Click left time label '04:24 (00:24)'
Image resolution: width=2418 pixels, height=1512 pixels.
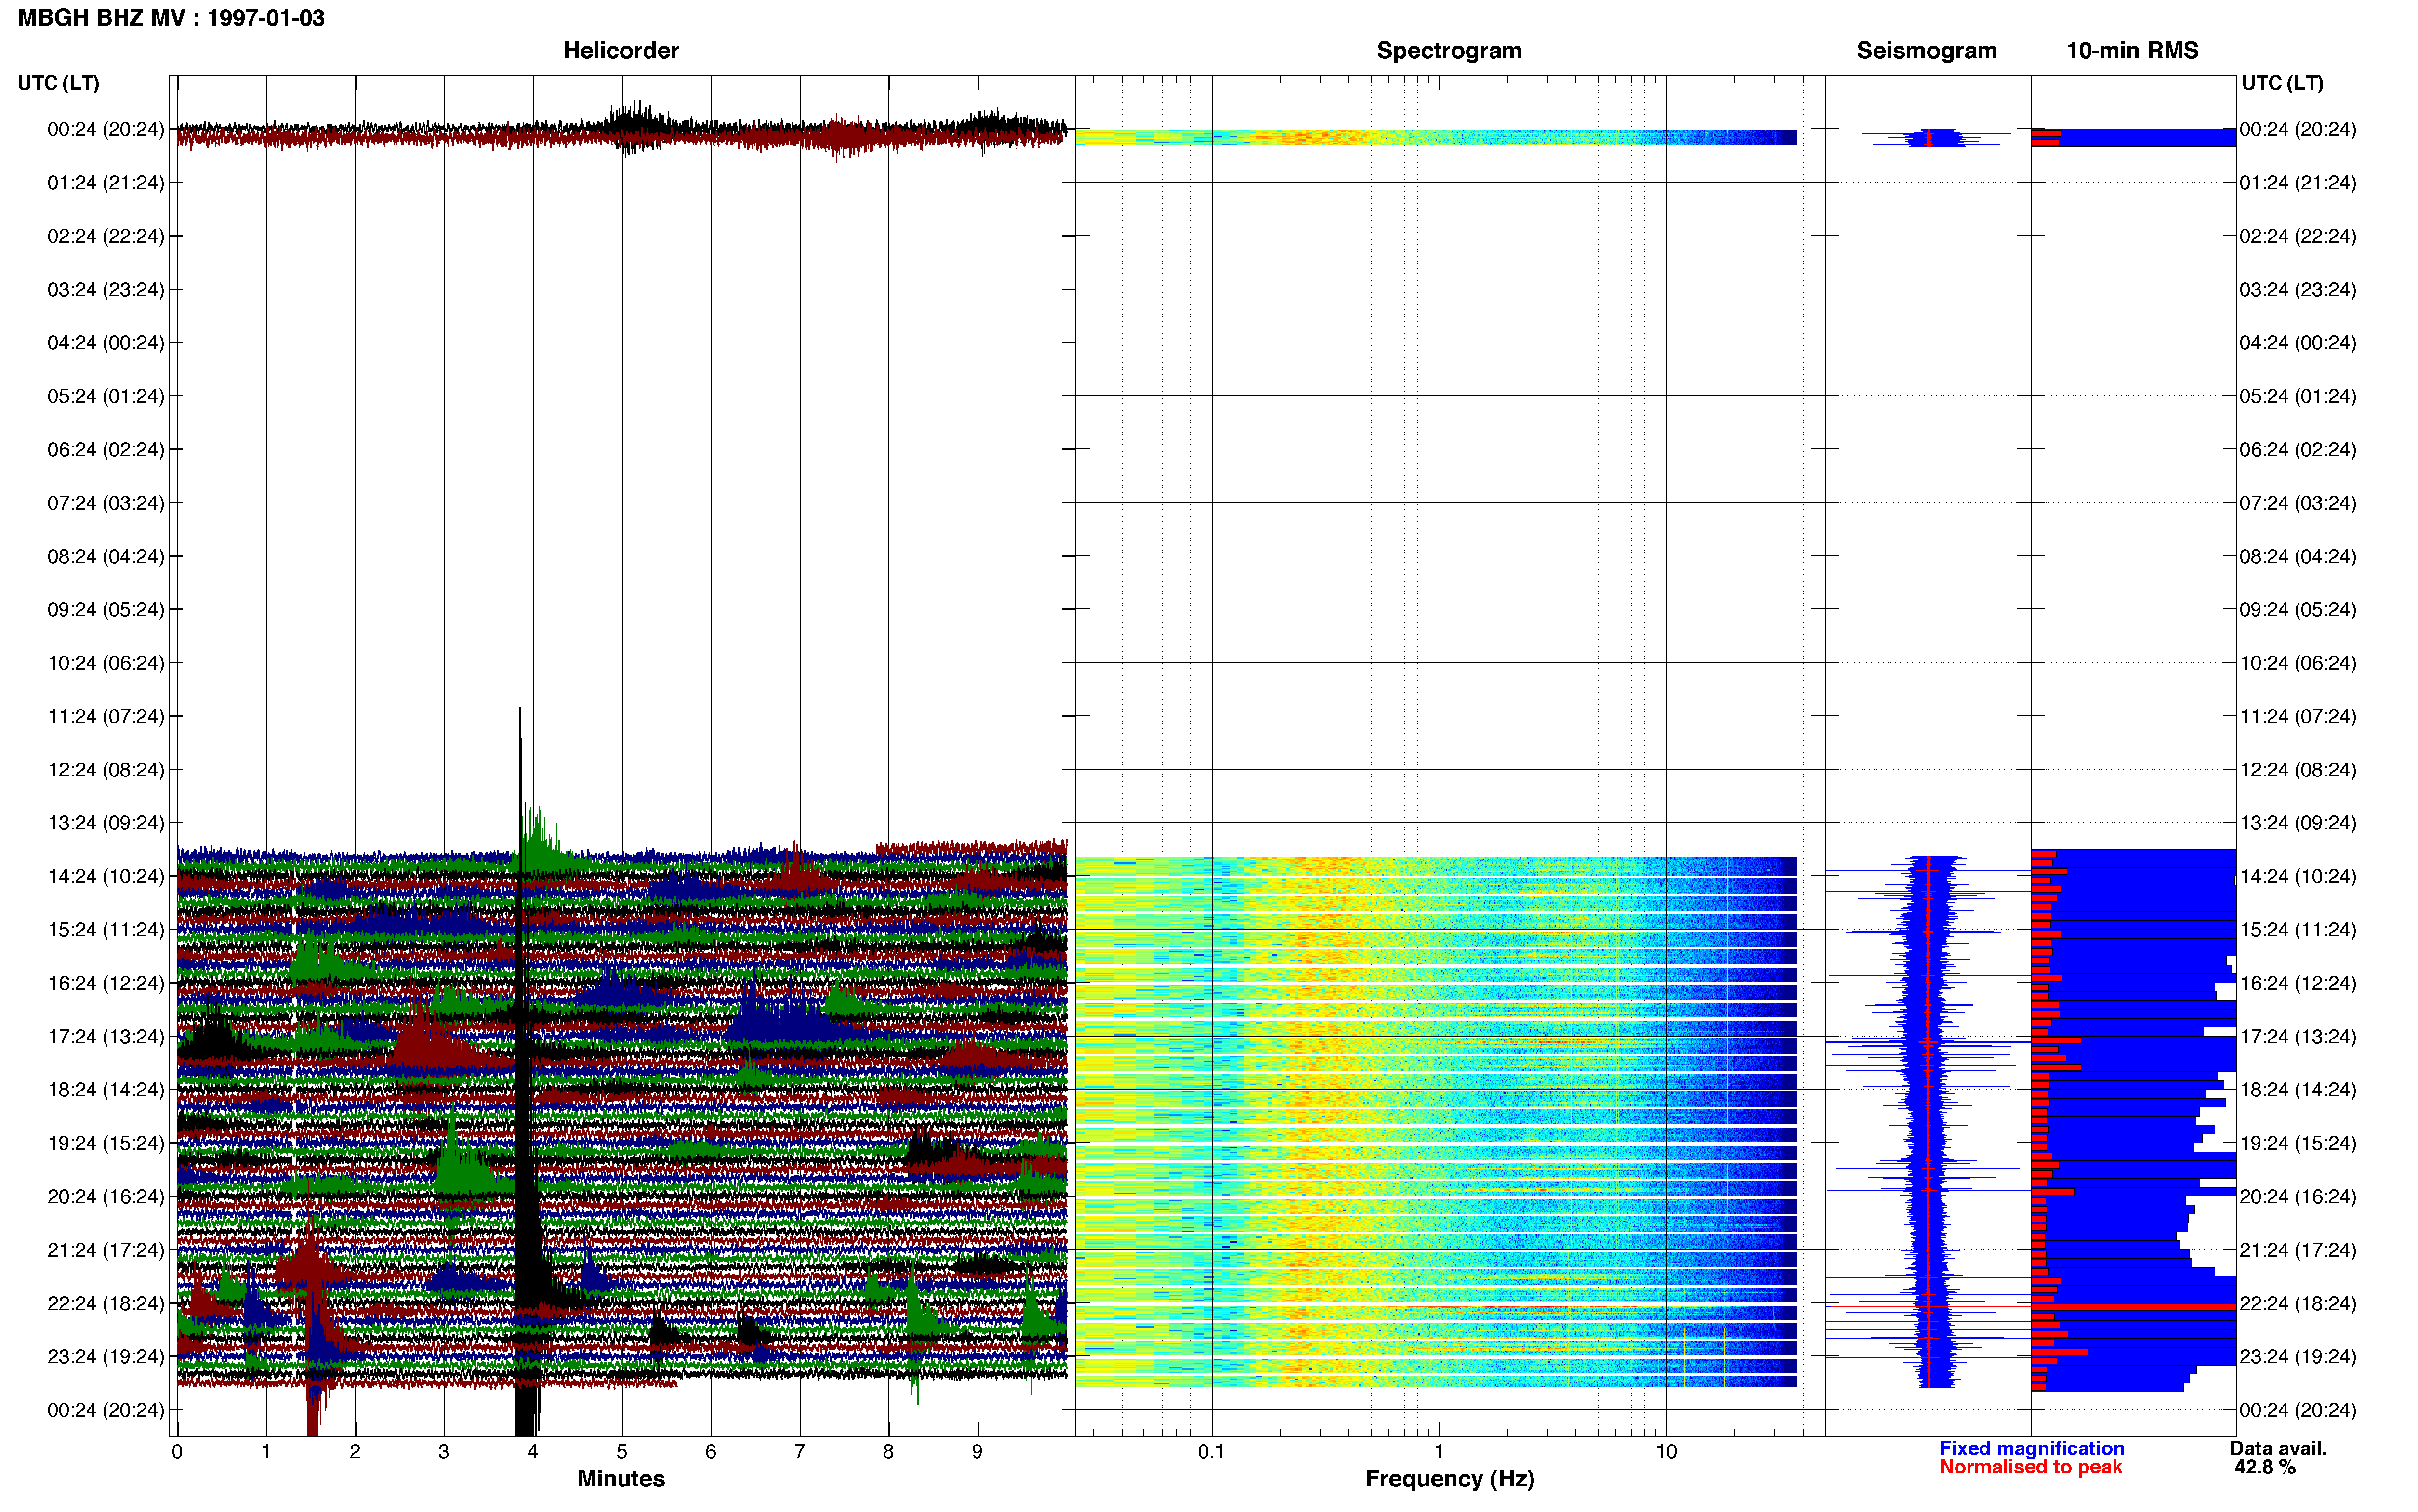tap(106, 343)
